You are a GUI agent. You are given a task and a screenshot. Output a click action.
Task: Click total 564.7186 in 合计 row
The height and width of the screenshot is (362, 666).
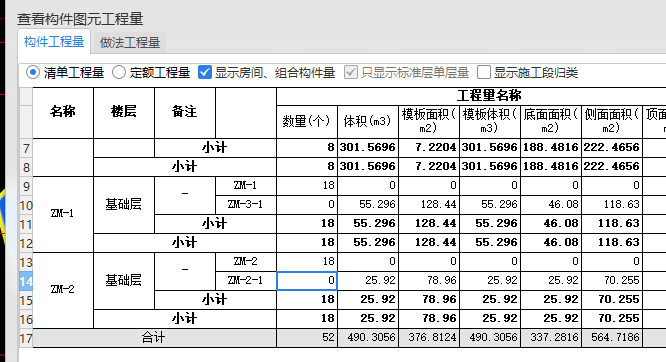[612, 338]
